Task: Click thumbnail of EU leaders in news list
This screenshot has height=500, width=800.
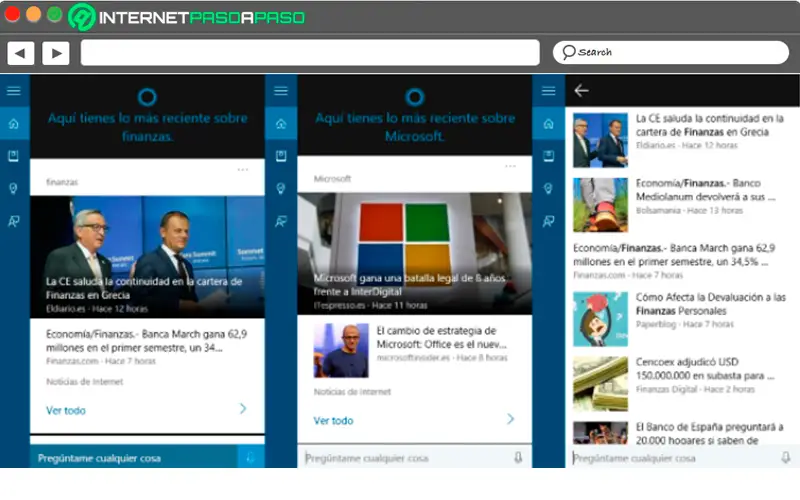Action: (x=601, y=140)
